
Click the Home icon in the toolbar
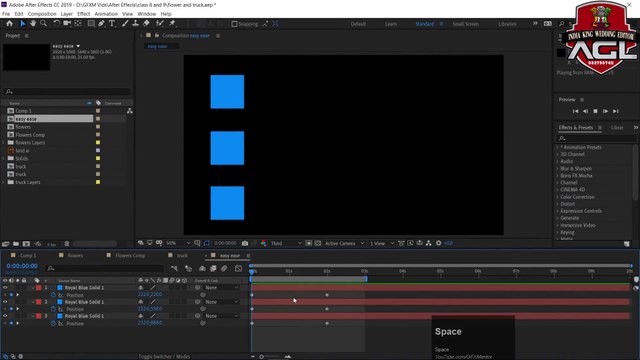click(9, 24)
